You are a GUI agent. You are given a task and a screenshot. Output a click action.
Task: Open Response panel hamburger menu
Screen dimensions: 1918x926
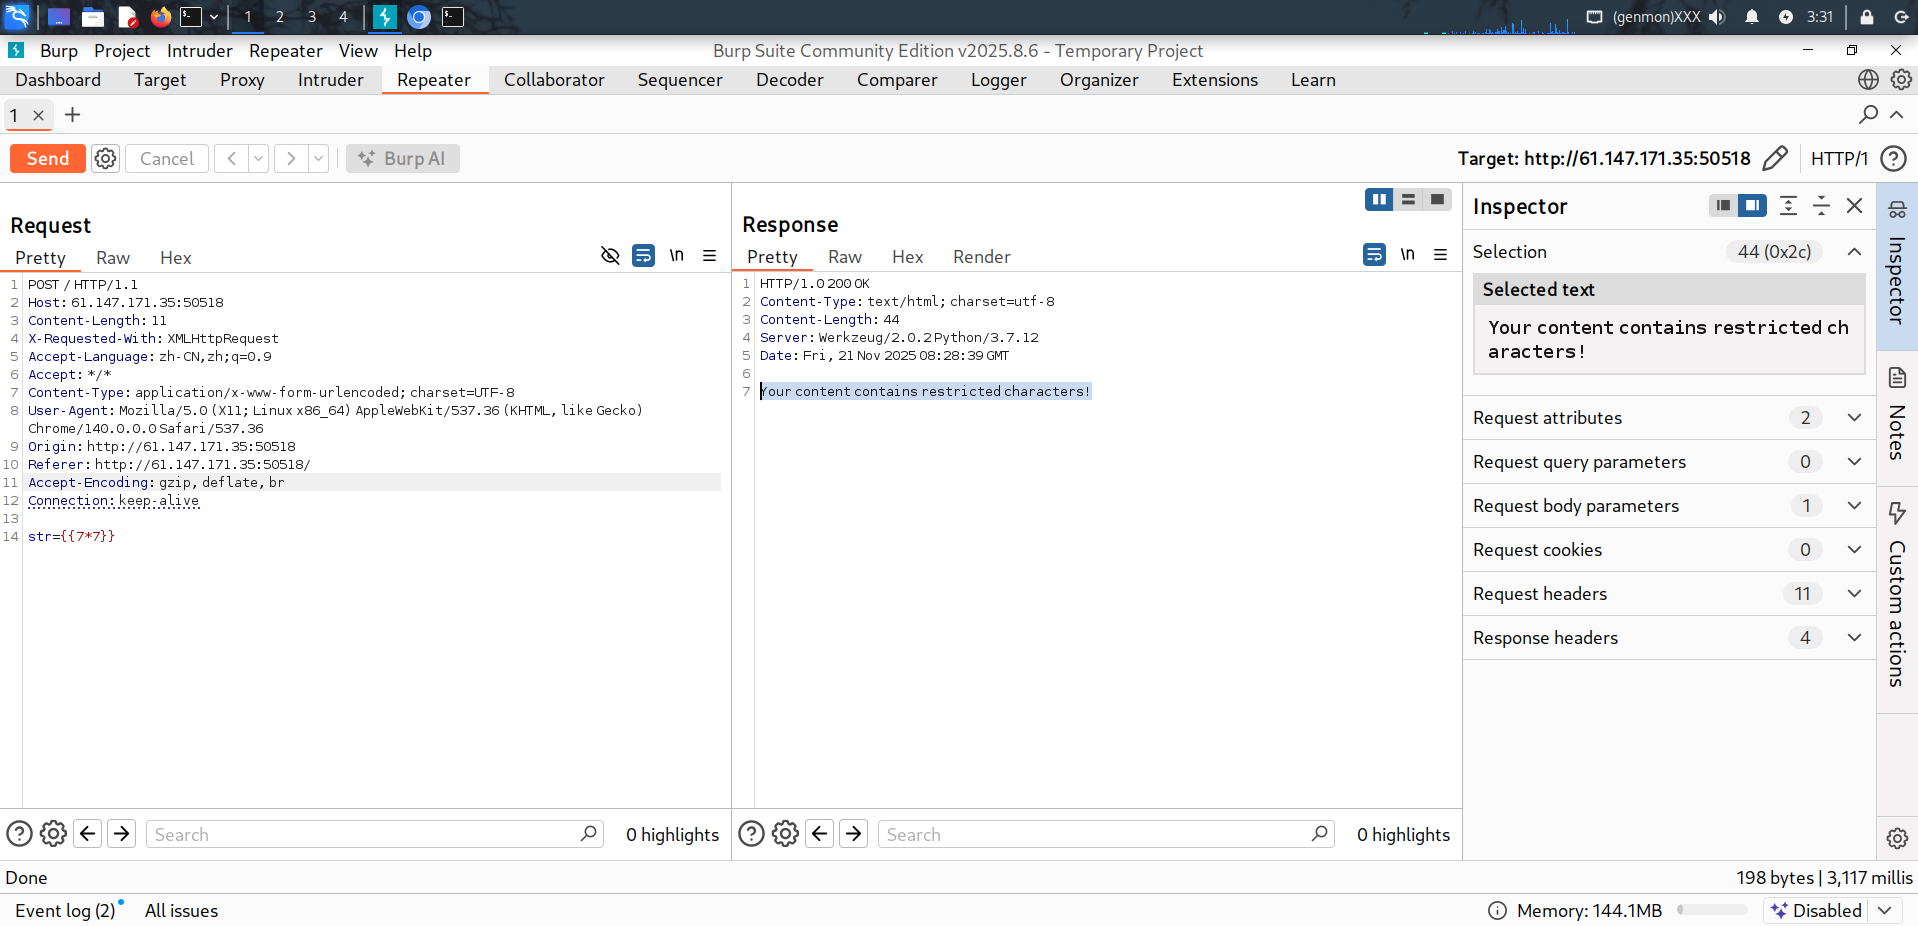click(x=1441, y=255)
